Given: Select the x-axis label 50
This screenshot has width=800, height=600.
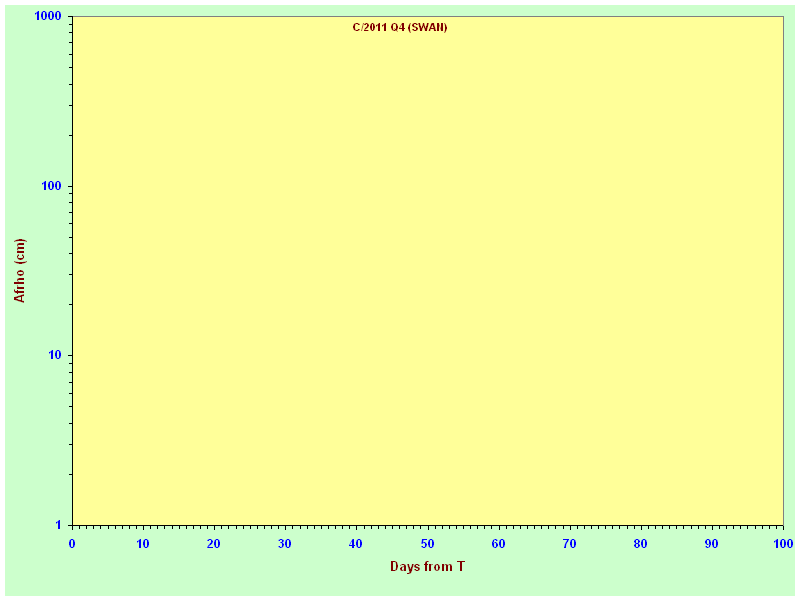Looking at the screenshot, I should 428,544.
